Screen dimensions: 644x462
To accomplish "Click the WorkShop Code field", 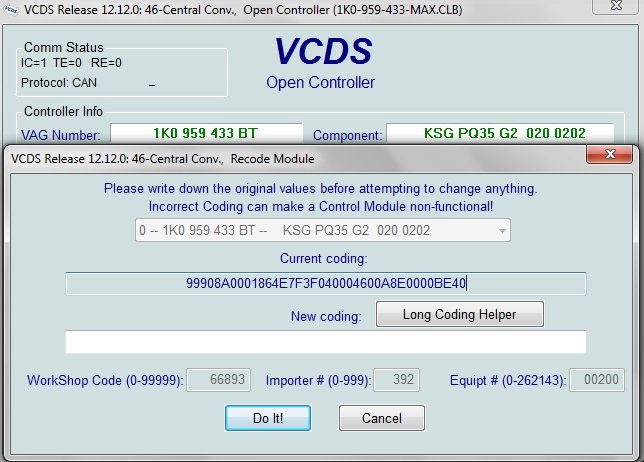I will pos(212,380).
